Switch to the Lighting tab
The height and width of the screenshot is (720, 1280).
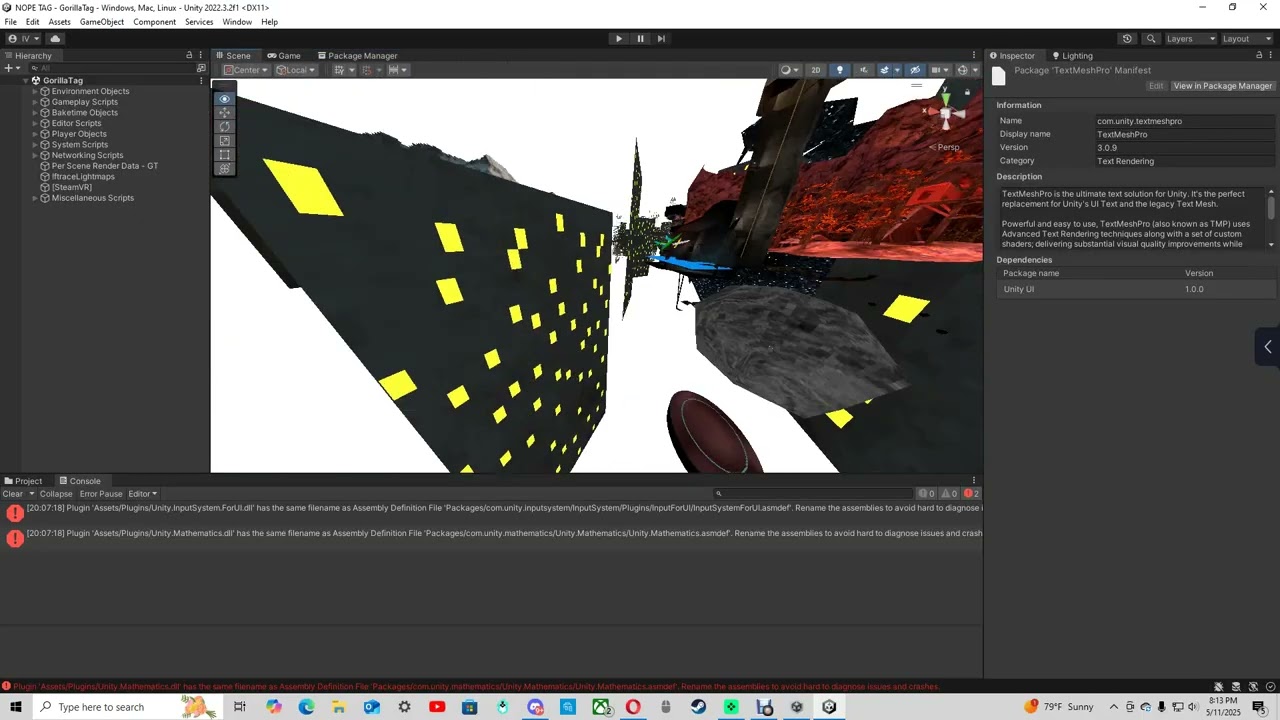pyautogui.click(x=1072, y=56)
